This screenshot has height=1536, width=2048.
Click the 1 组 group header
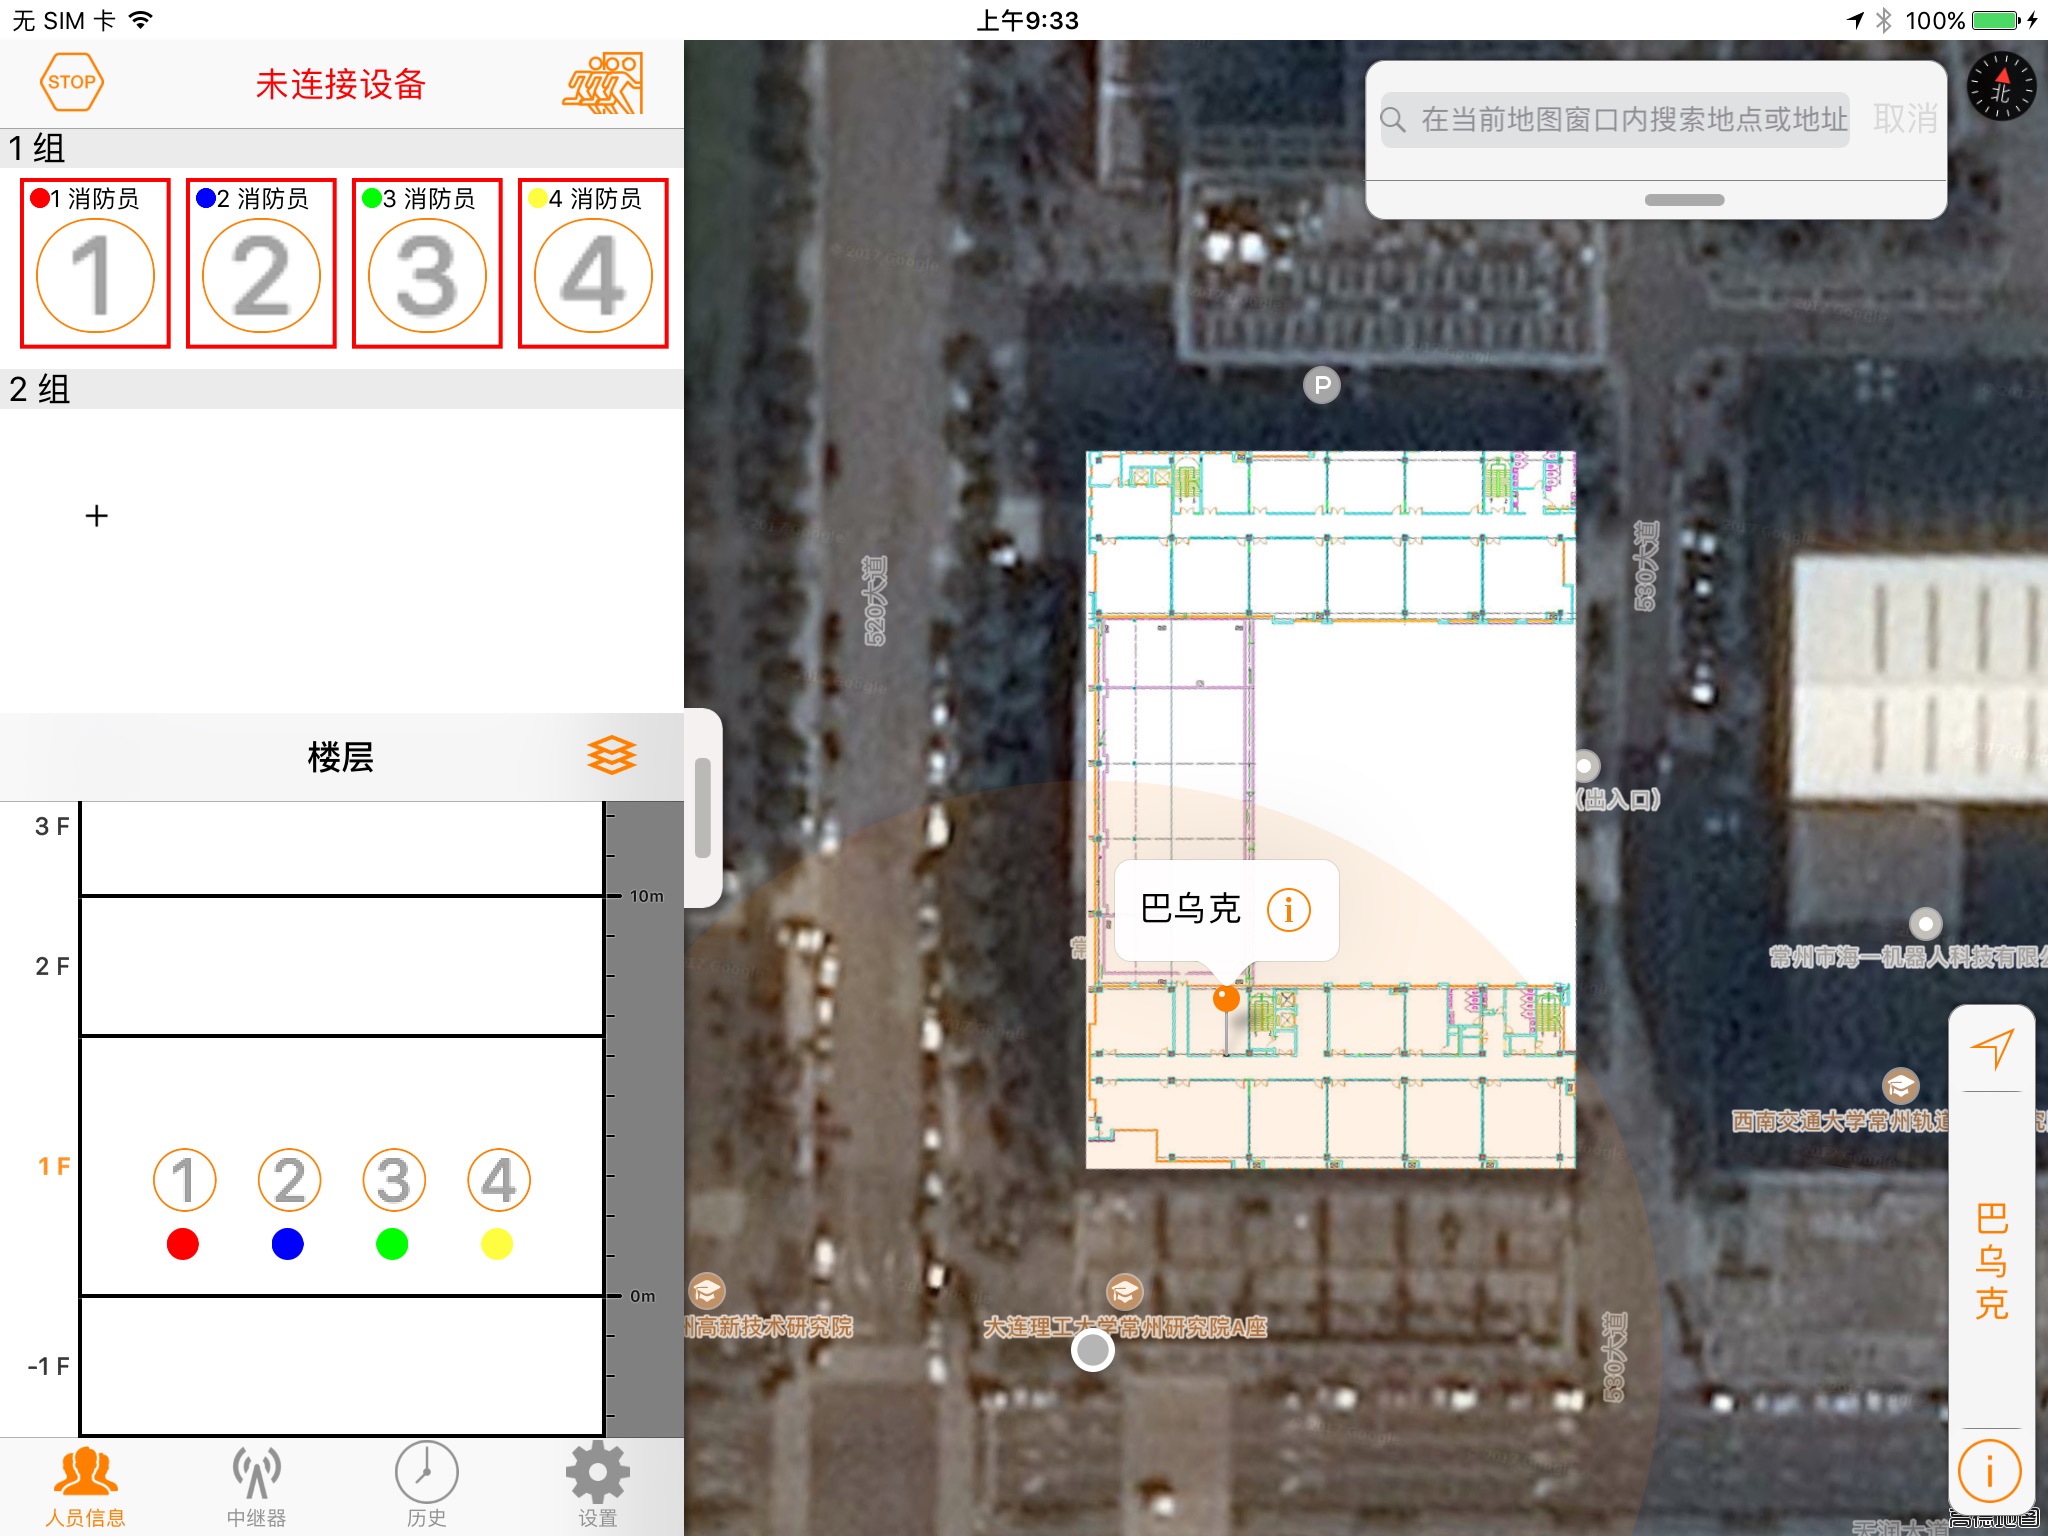(342, 148)
